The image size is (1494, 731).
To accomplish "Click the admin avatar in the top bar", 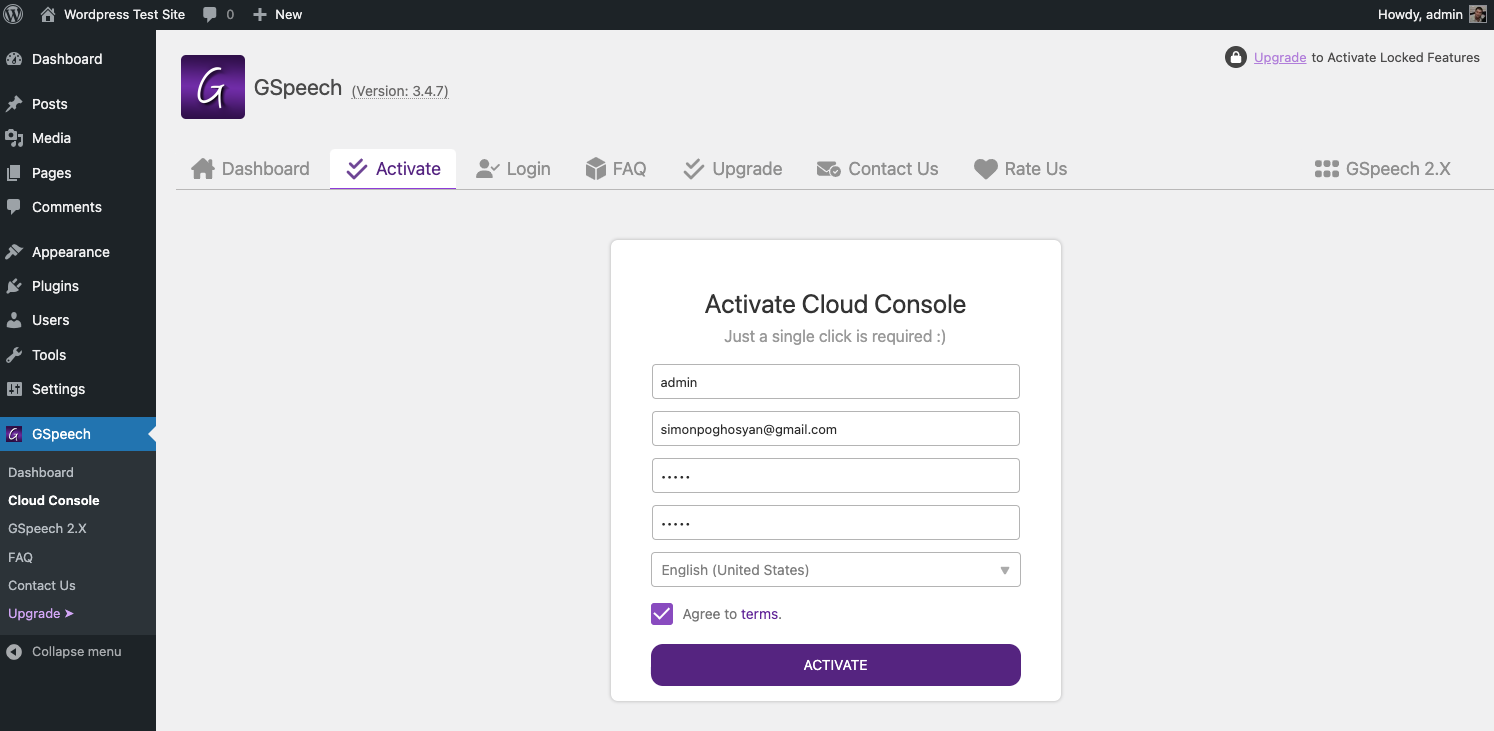I will point(1477,14).
